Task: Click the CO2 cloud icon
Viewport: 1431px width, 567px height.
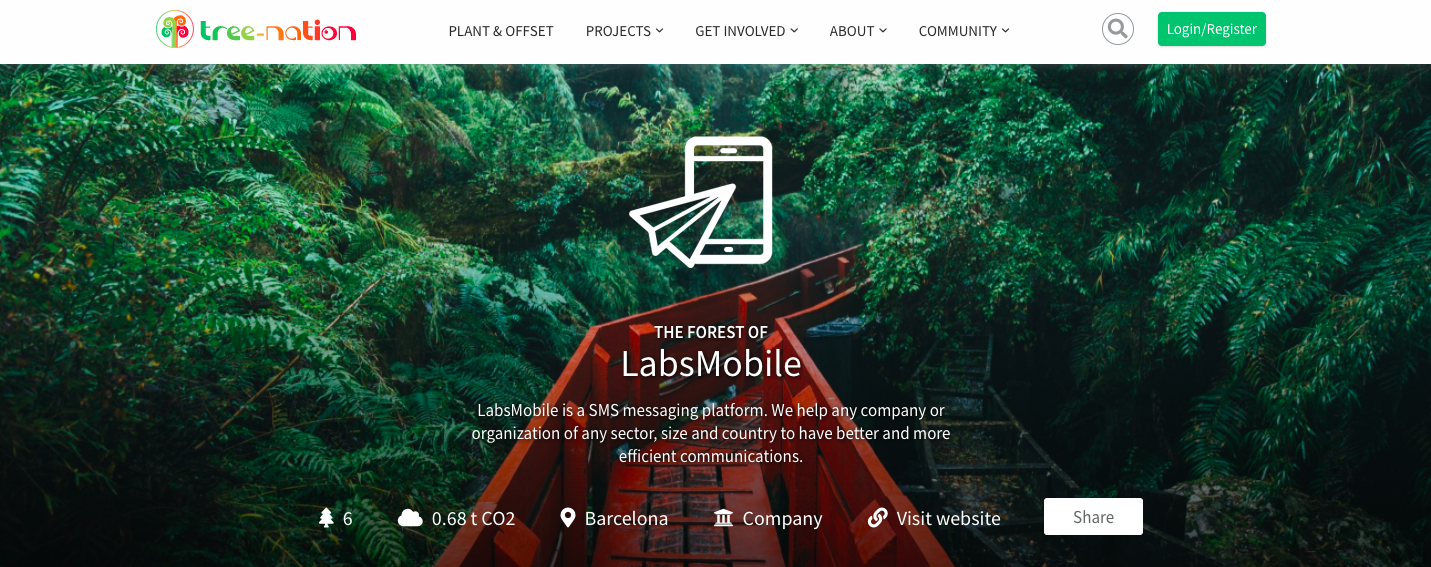Action: click(410, 518)
